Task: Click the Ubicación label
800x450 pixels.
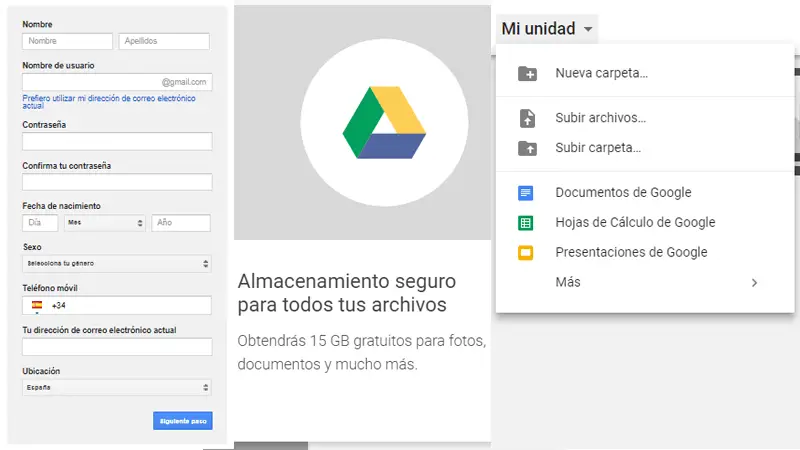Action: [x=41, y=371]
